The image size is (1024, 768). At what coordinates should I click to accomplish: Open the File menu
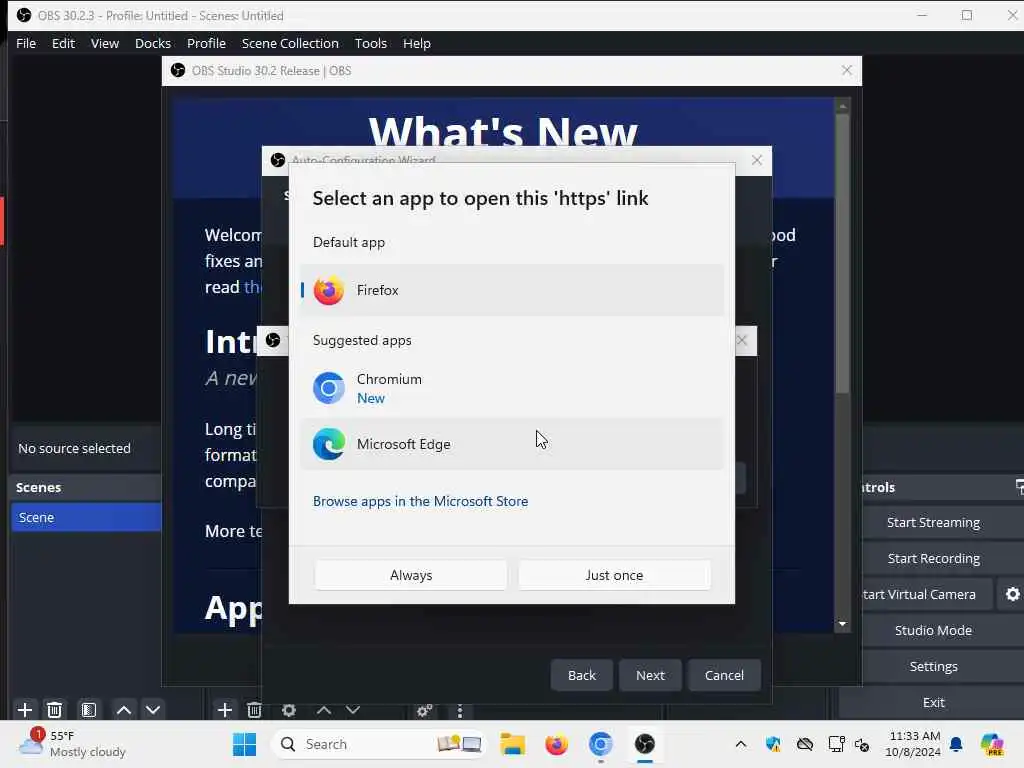tap(26, 43)
